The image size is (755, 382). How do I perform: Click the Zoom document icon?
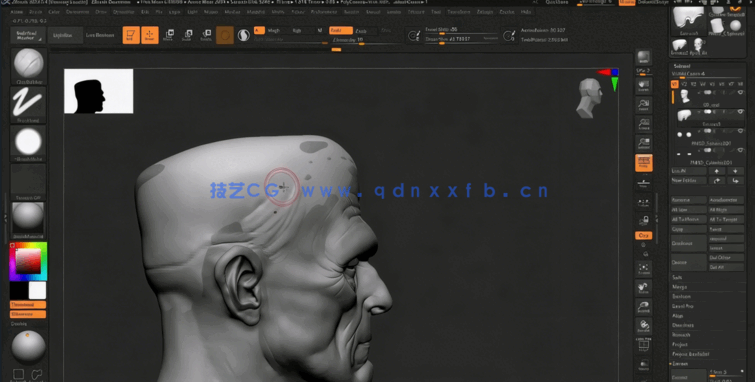(644, 105)
